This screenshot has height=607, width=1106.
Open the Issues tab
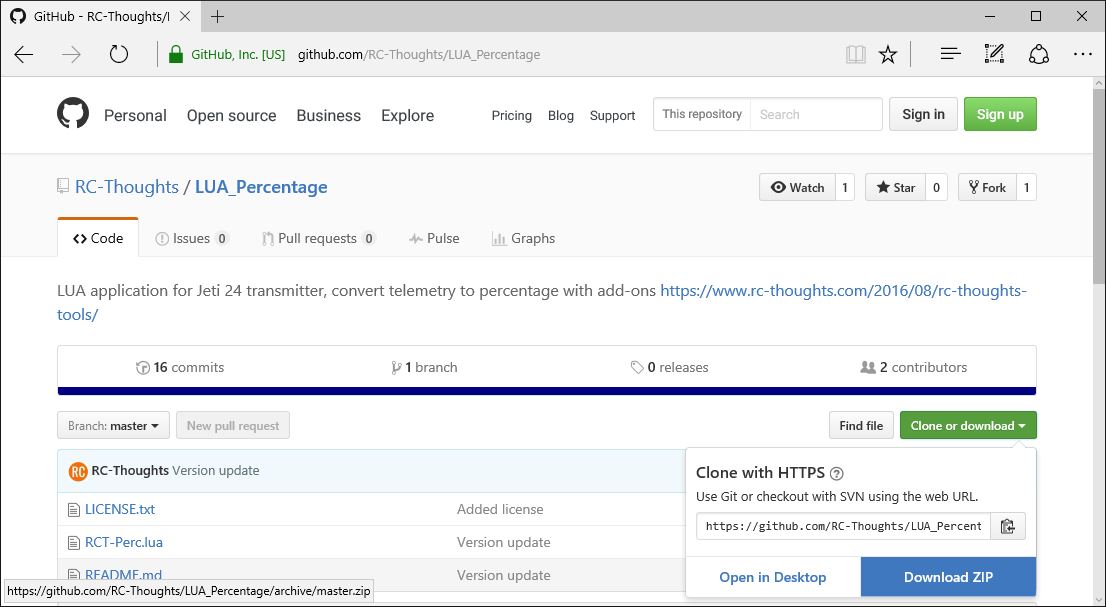tap(192, 238)
